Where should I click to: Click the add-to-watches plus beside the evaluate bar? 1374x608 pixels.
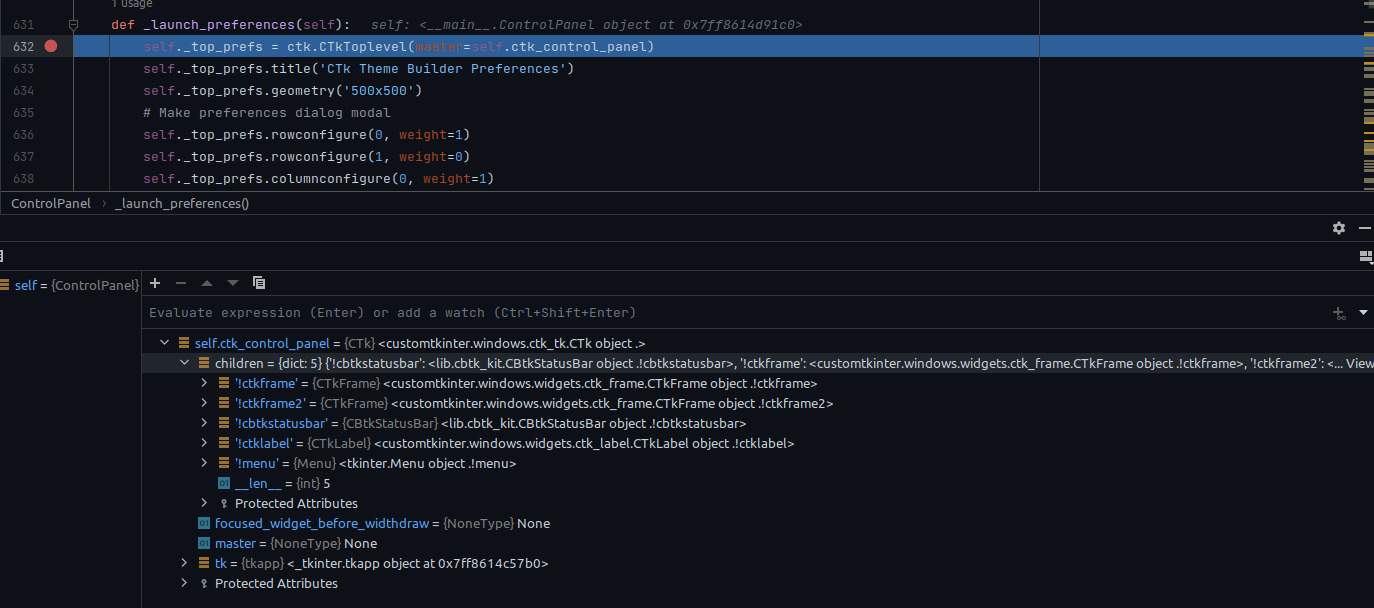coord(1339,312)
